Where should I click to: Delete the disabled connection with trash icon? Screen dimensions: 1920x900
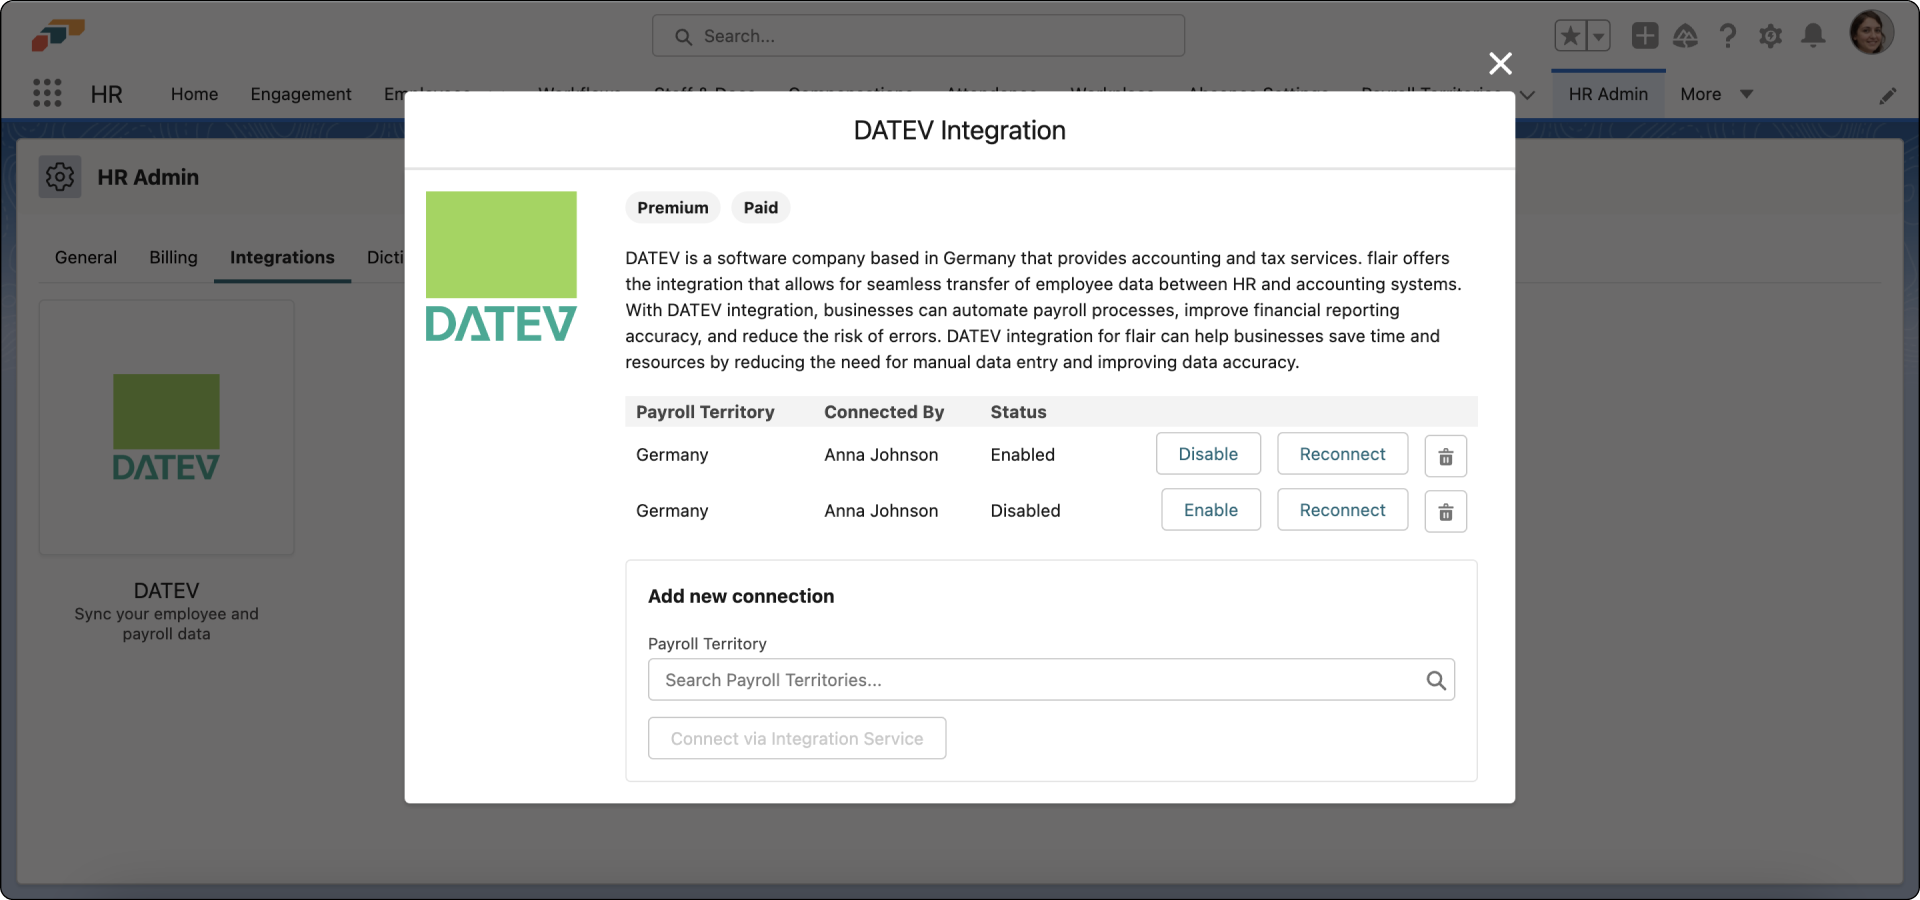[x=1445, y=511]
